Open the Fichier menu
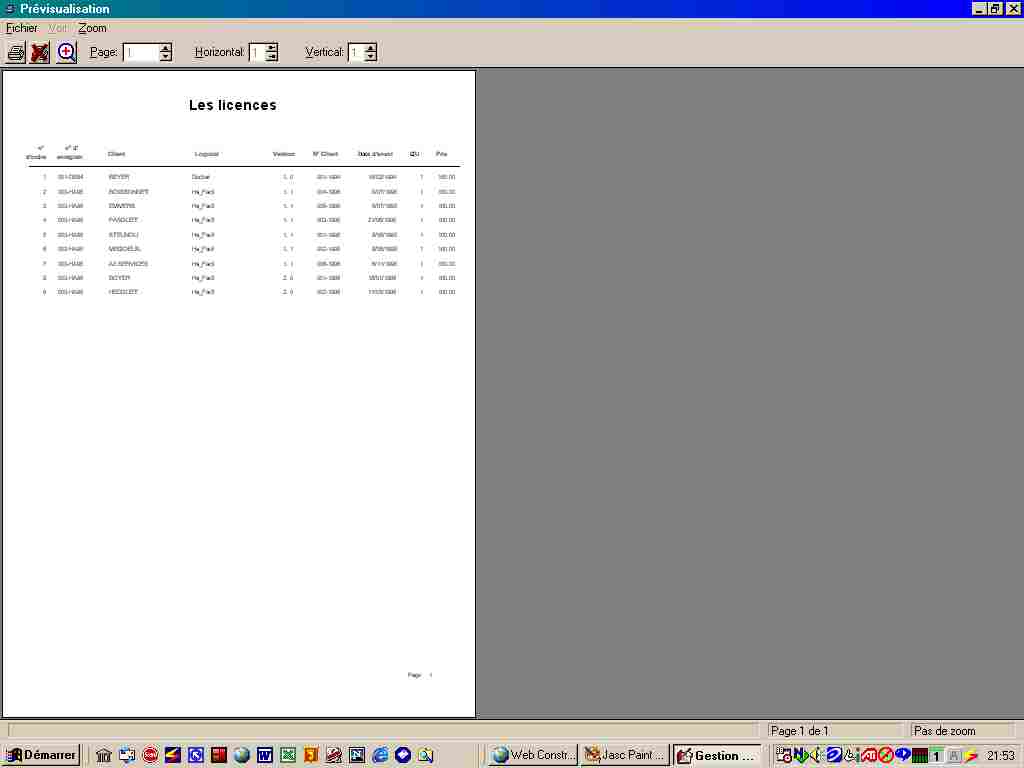1024x768 pixels. (x=22, y=28)
